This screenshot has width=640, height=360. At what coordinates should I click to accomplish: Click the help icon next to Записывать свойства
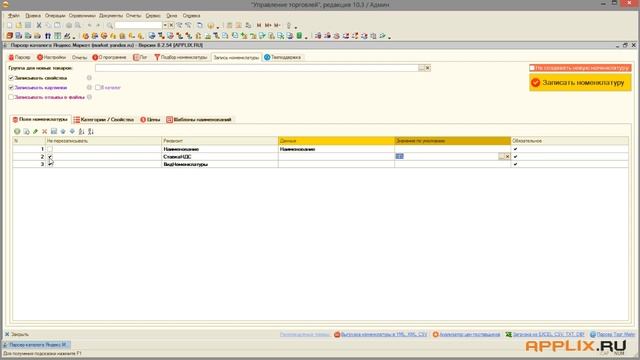(89, 78)
